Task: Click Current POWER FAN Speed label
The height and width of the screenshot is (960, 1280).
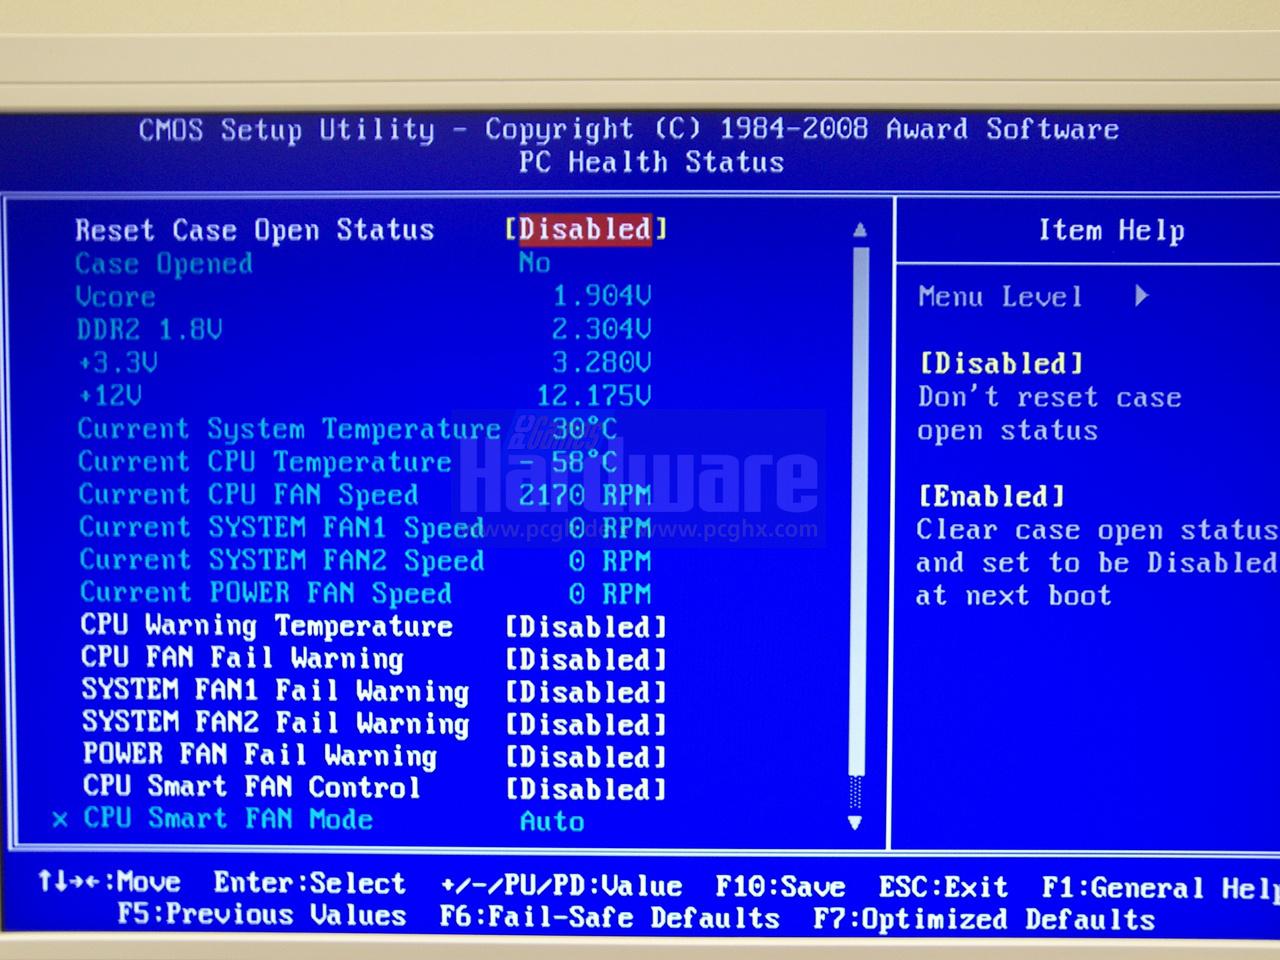Action: tap(266, 592)
